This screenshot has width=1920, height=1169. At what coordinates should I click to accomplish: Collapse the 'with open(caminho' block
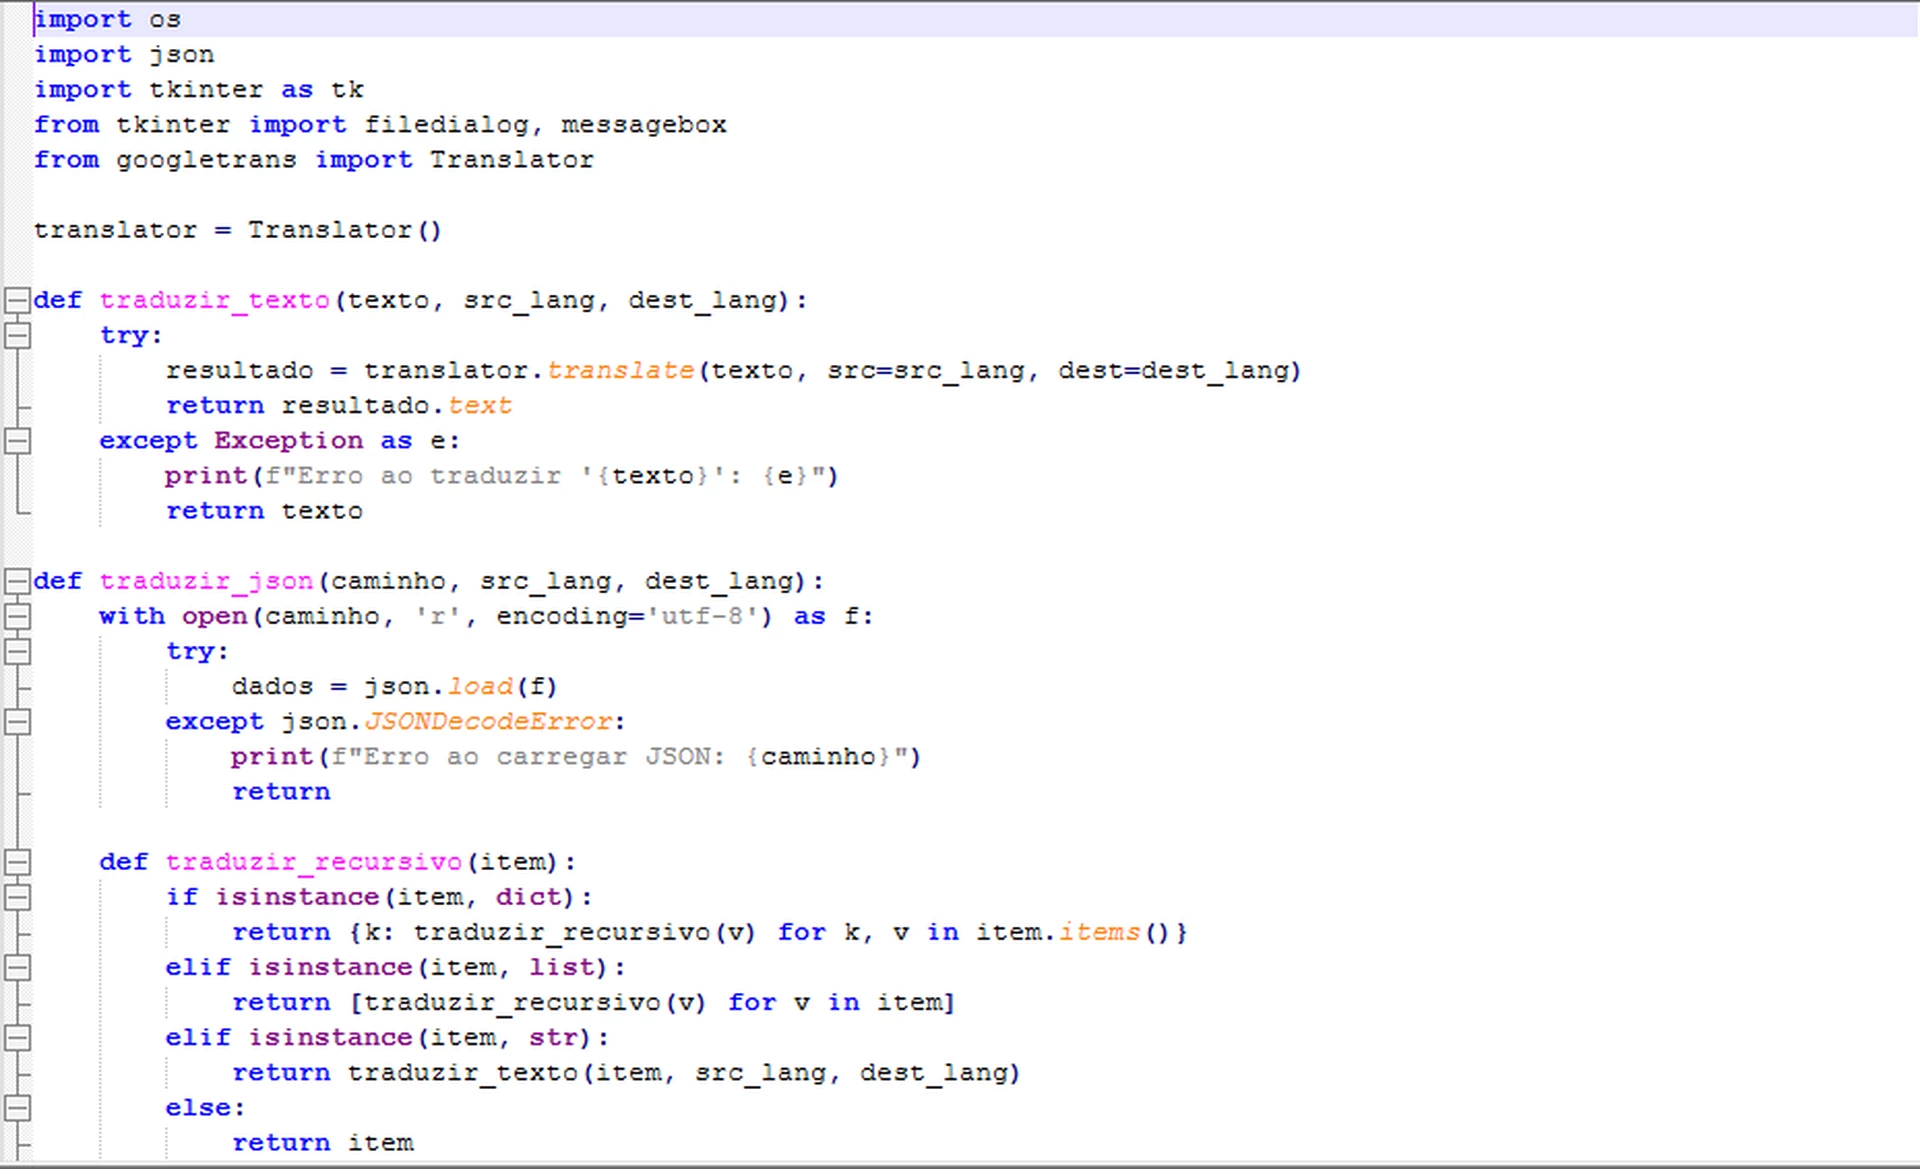tap(16, 616)
